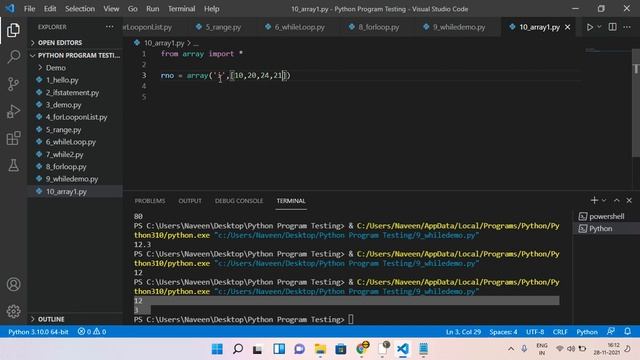Open the Manage gear settings
640x360 pixels.
13,311
